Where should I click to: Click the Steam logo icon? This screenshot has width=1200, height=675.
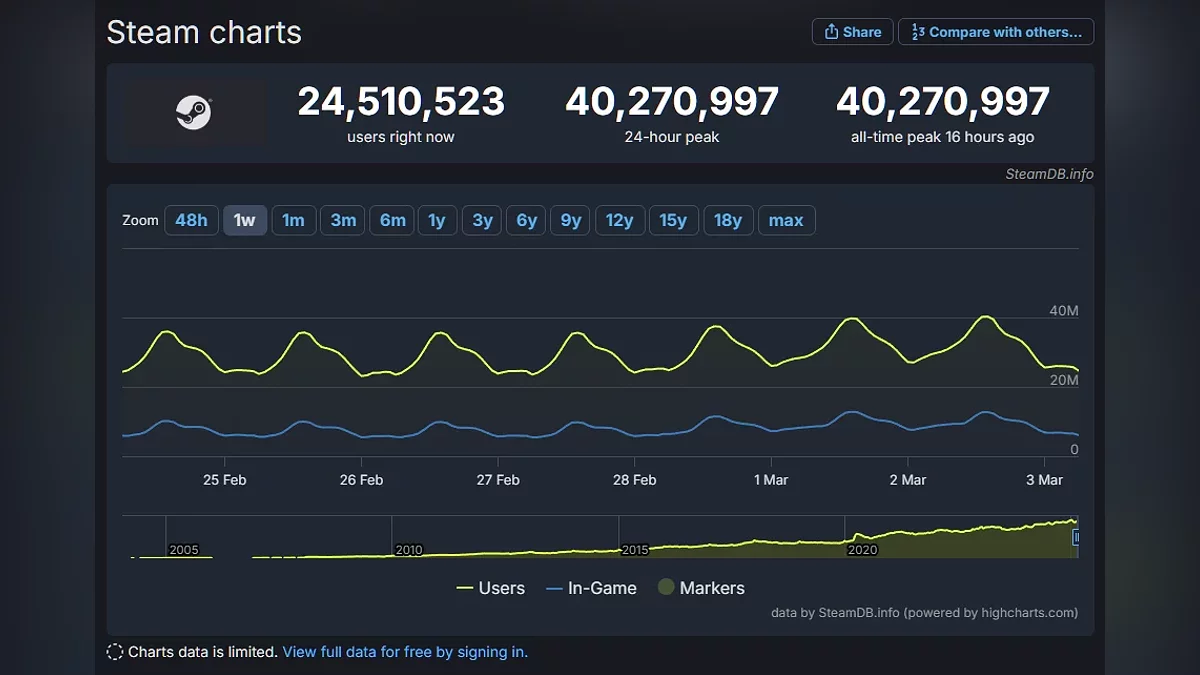point(194,112)
